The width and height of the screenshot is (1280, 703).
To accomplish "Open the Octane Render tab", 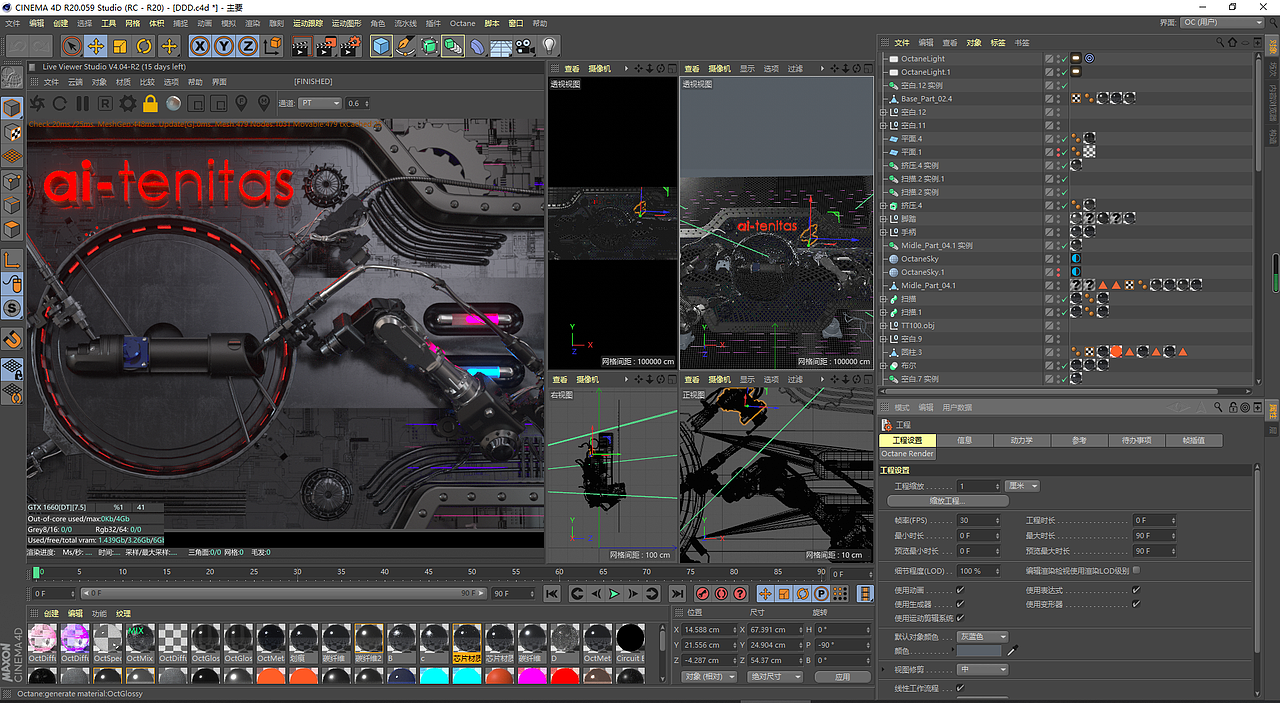I will tap(907, 454).
